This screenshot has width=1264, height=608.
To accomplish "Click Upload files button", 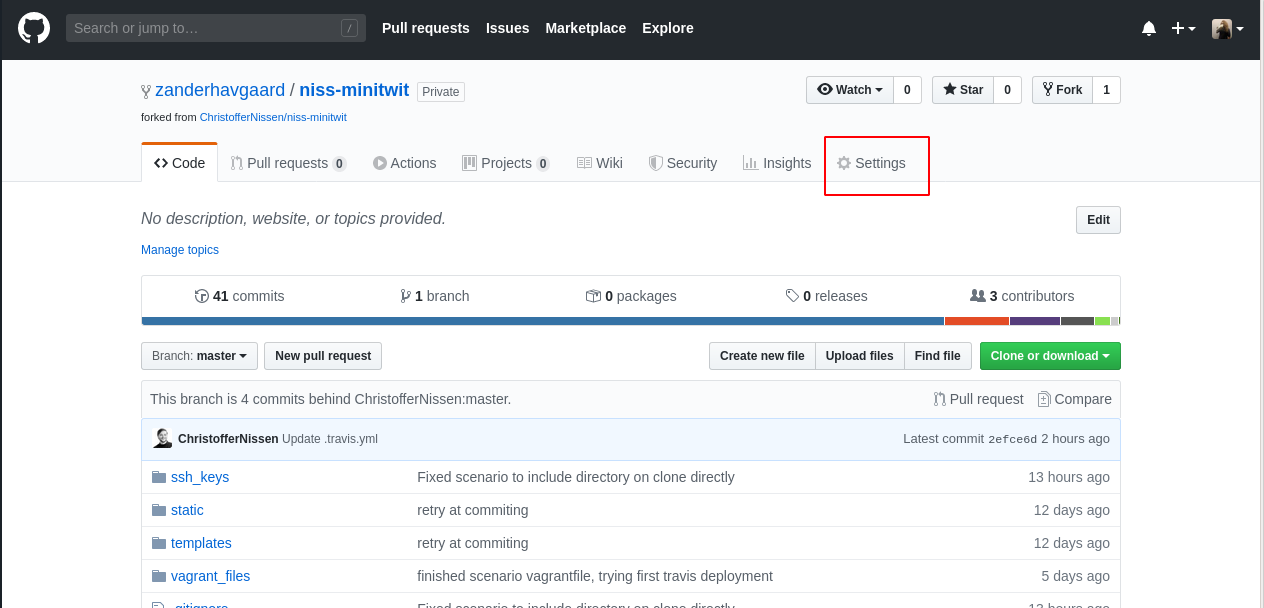I will (860, 356).
